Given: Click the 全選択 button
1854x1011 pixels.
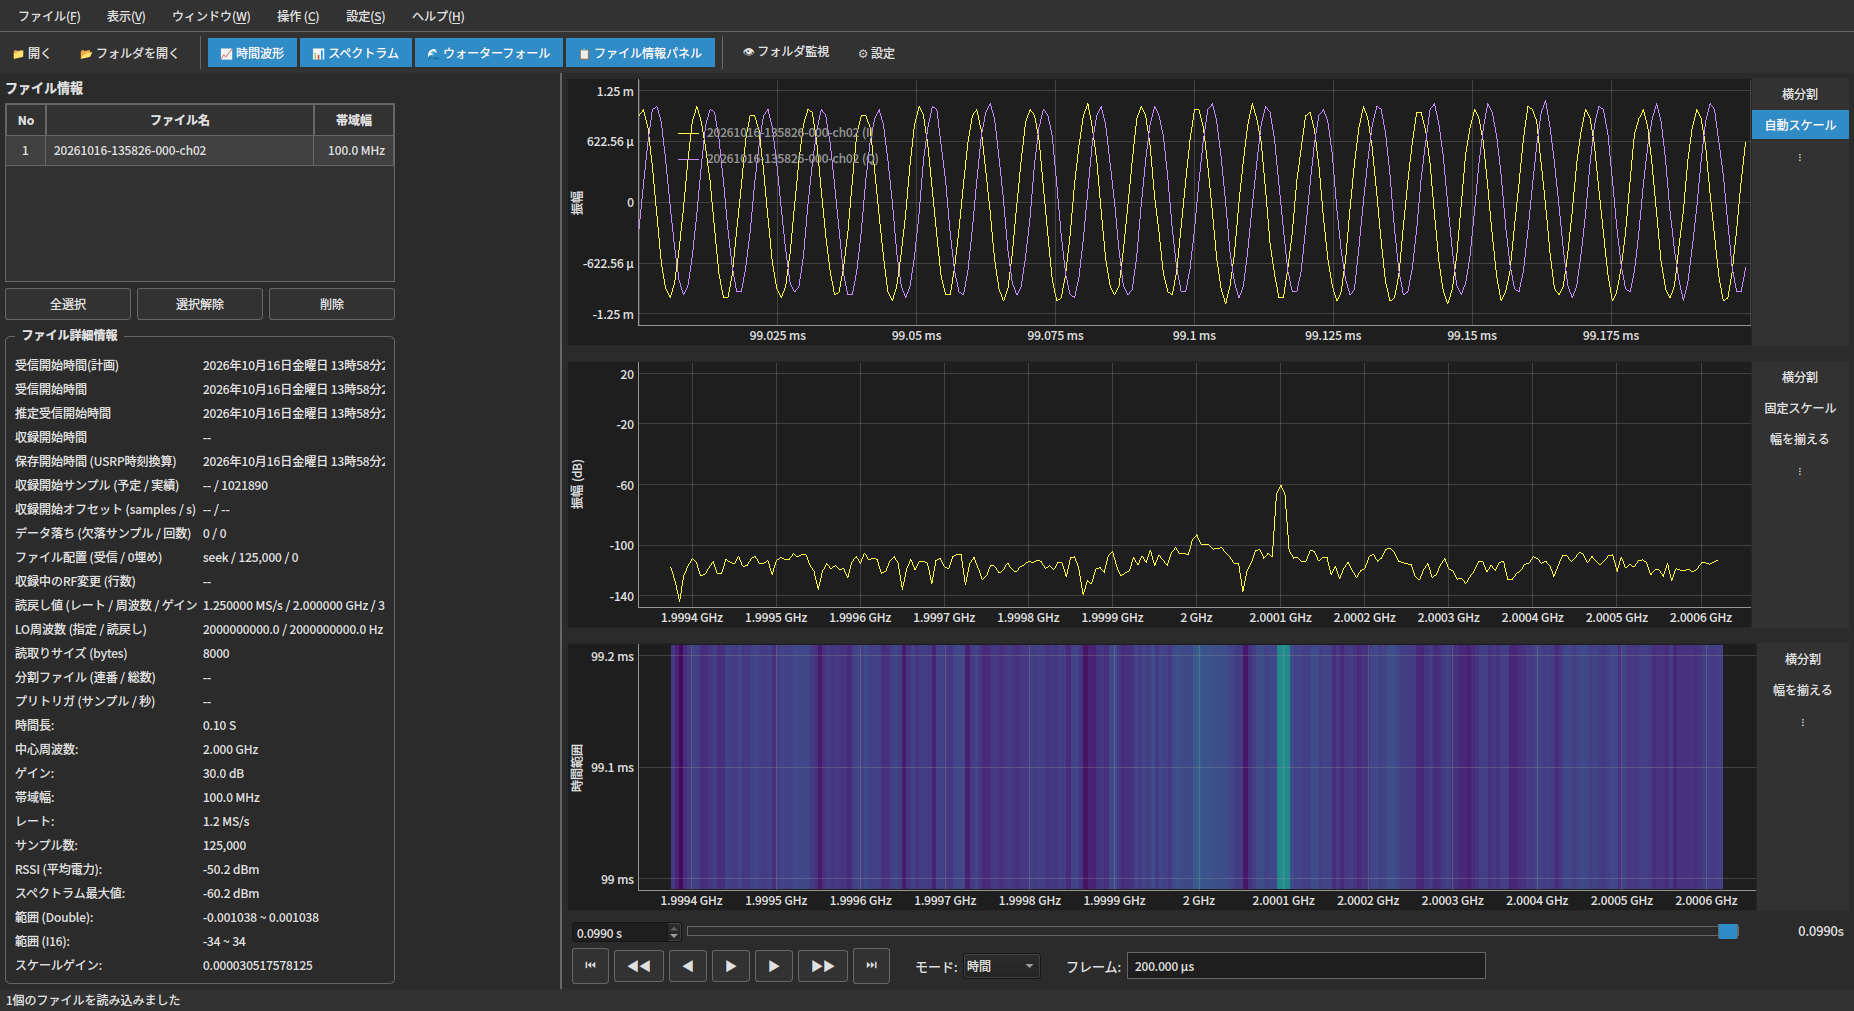Looking at the screenshot, I should coord(68,304).
